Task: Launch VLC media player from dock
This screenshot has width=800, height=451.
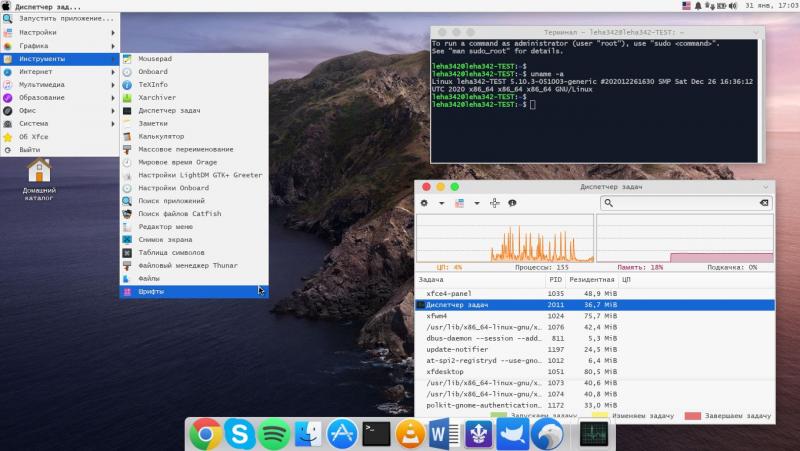Action: 408,433
